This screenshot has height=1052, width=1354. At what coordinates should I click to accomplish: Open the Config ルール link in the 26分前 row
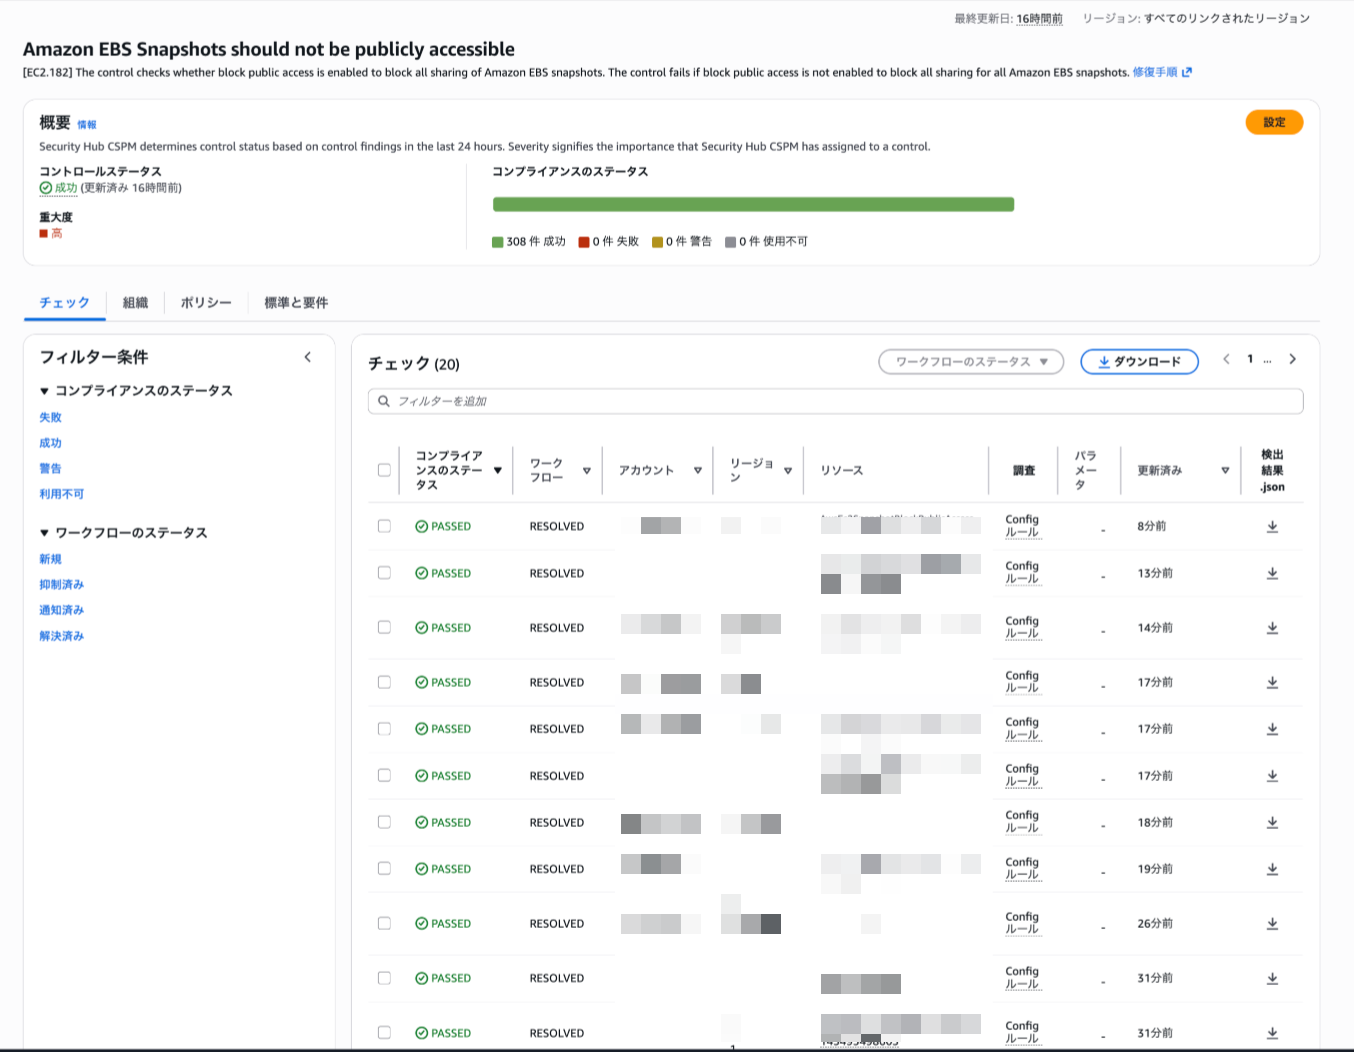(x=1022, y=923)
